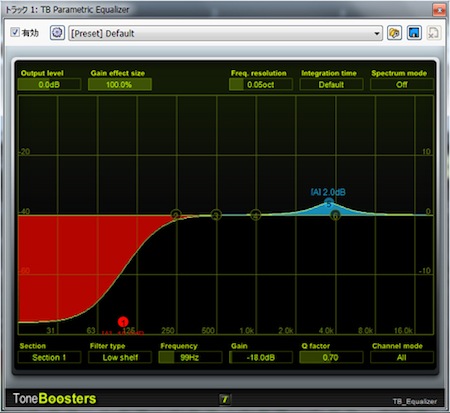Click the Freq. resolution 0.05oct field
This screenshot has width=450, height=413.
[261, 84]
